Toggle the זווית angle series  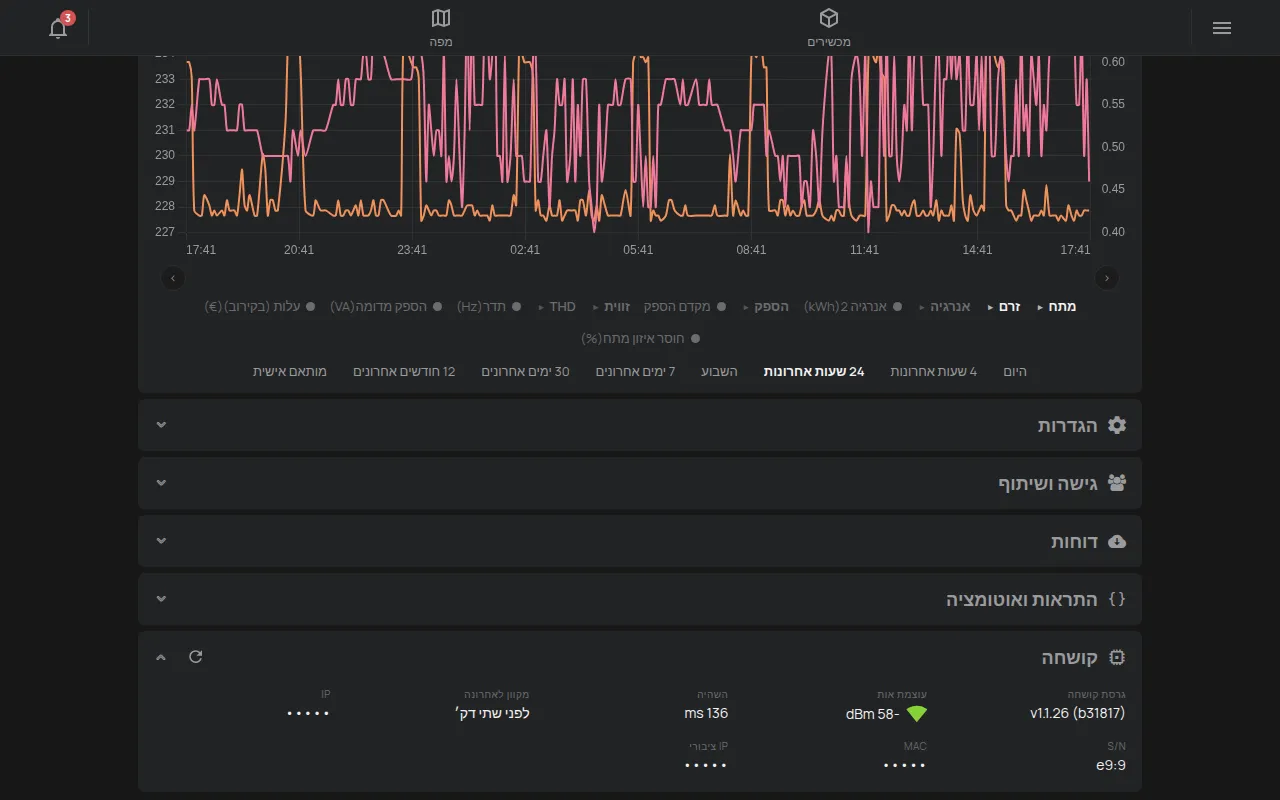point(612,307)
